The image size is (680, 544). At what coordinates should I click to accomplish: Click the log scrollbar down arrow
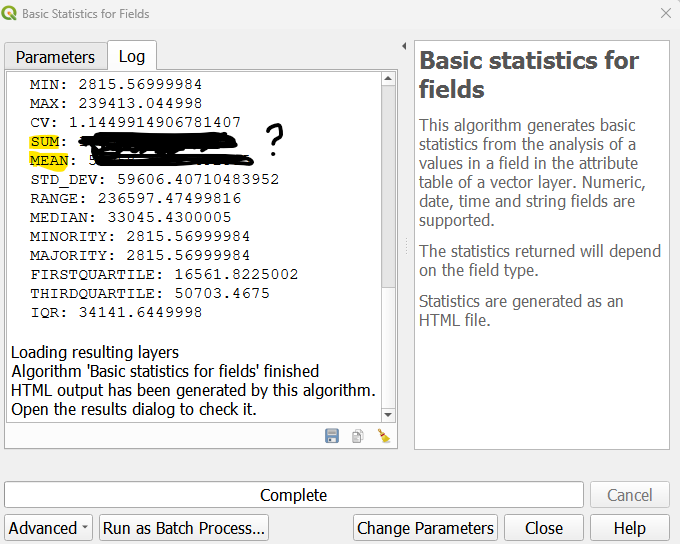tap(389, 413)
